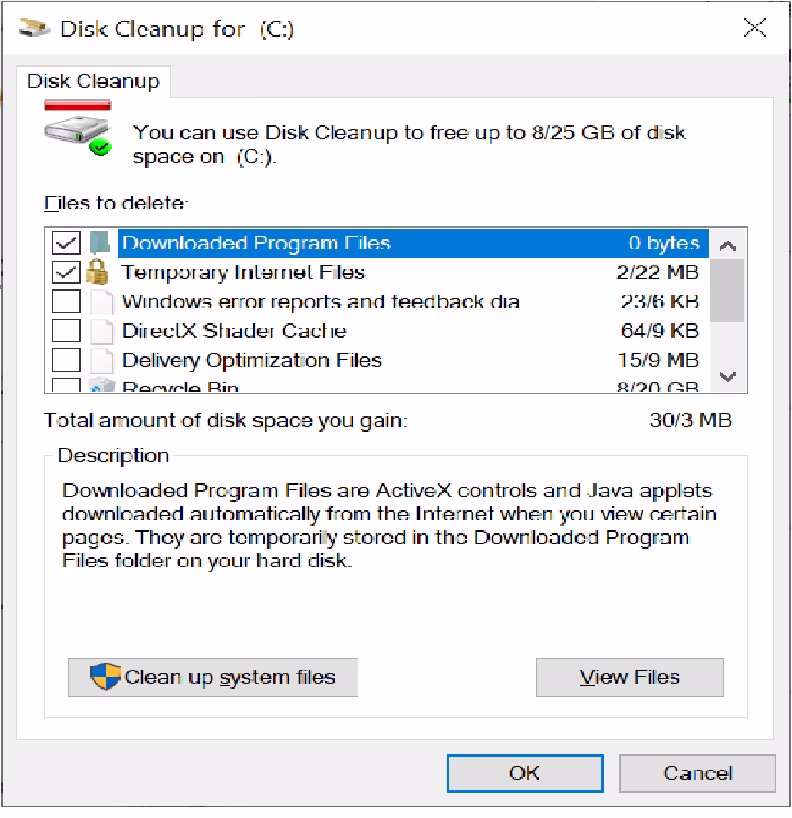Close the Disk Cleanup dialog window
792x818 pixels.
point(754,28)
